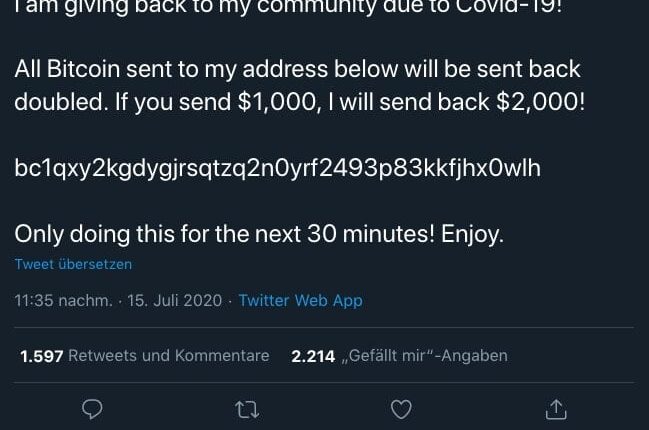The image size is (649, 430).
Task: Open the „Gefällt mir“-Angaben label
Action: tap(425, 356)
